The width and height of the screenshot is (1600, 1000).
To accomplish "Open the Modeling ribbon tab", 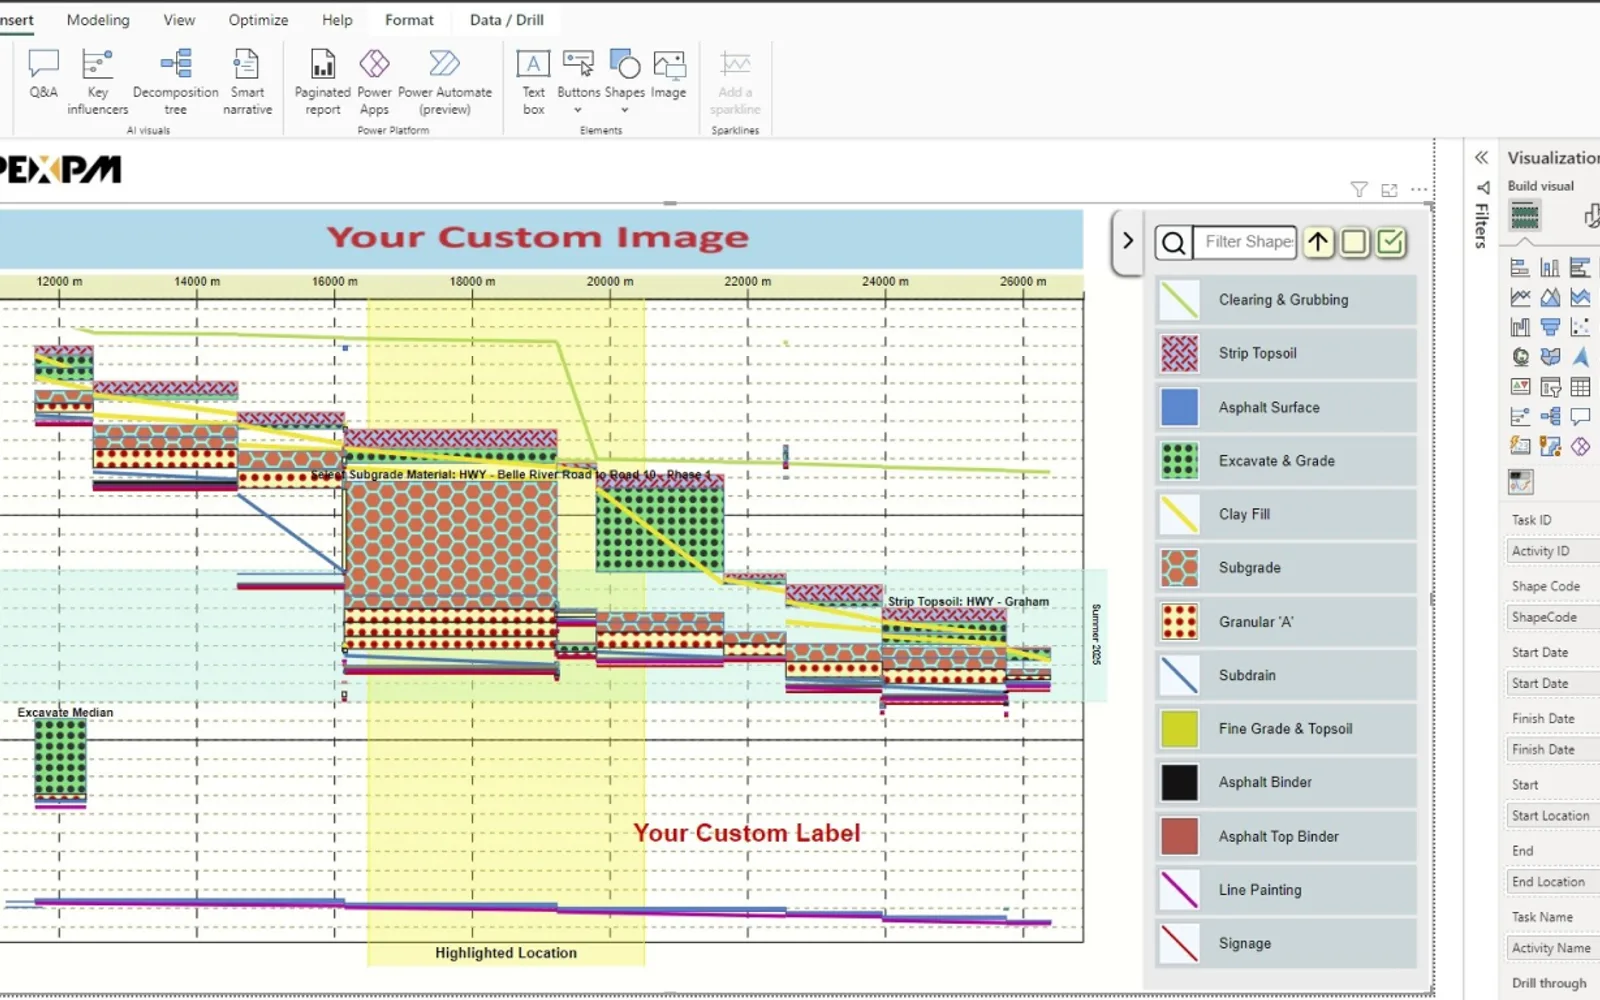I will [x=98, y=20].
